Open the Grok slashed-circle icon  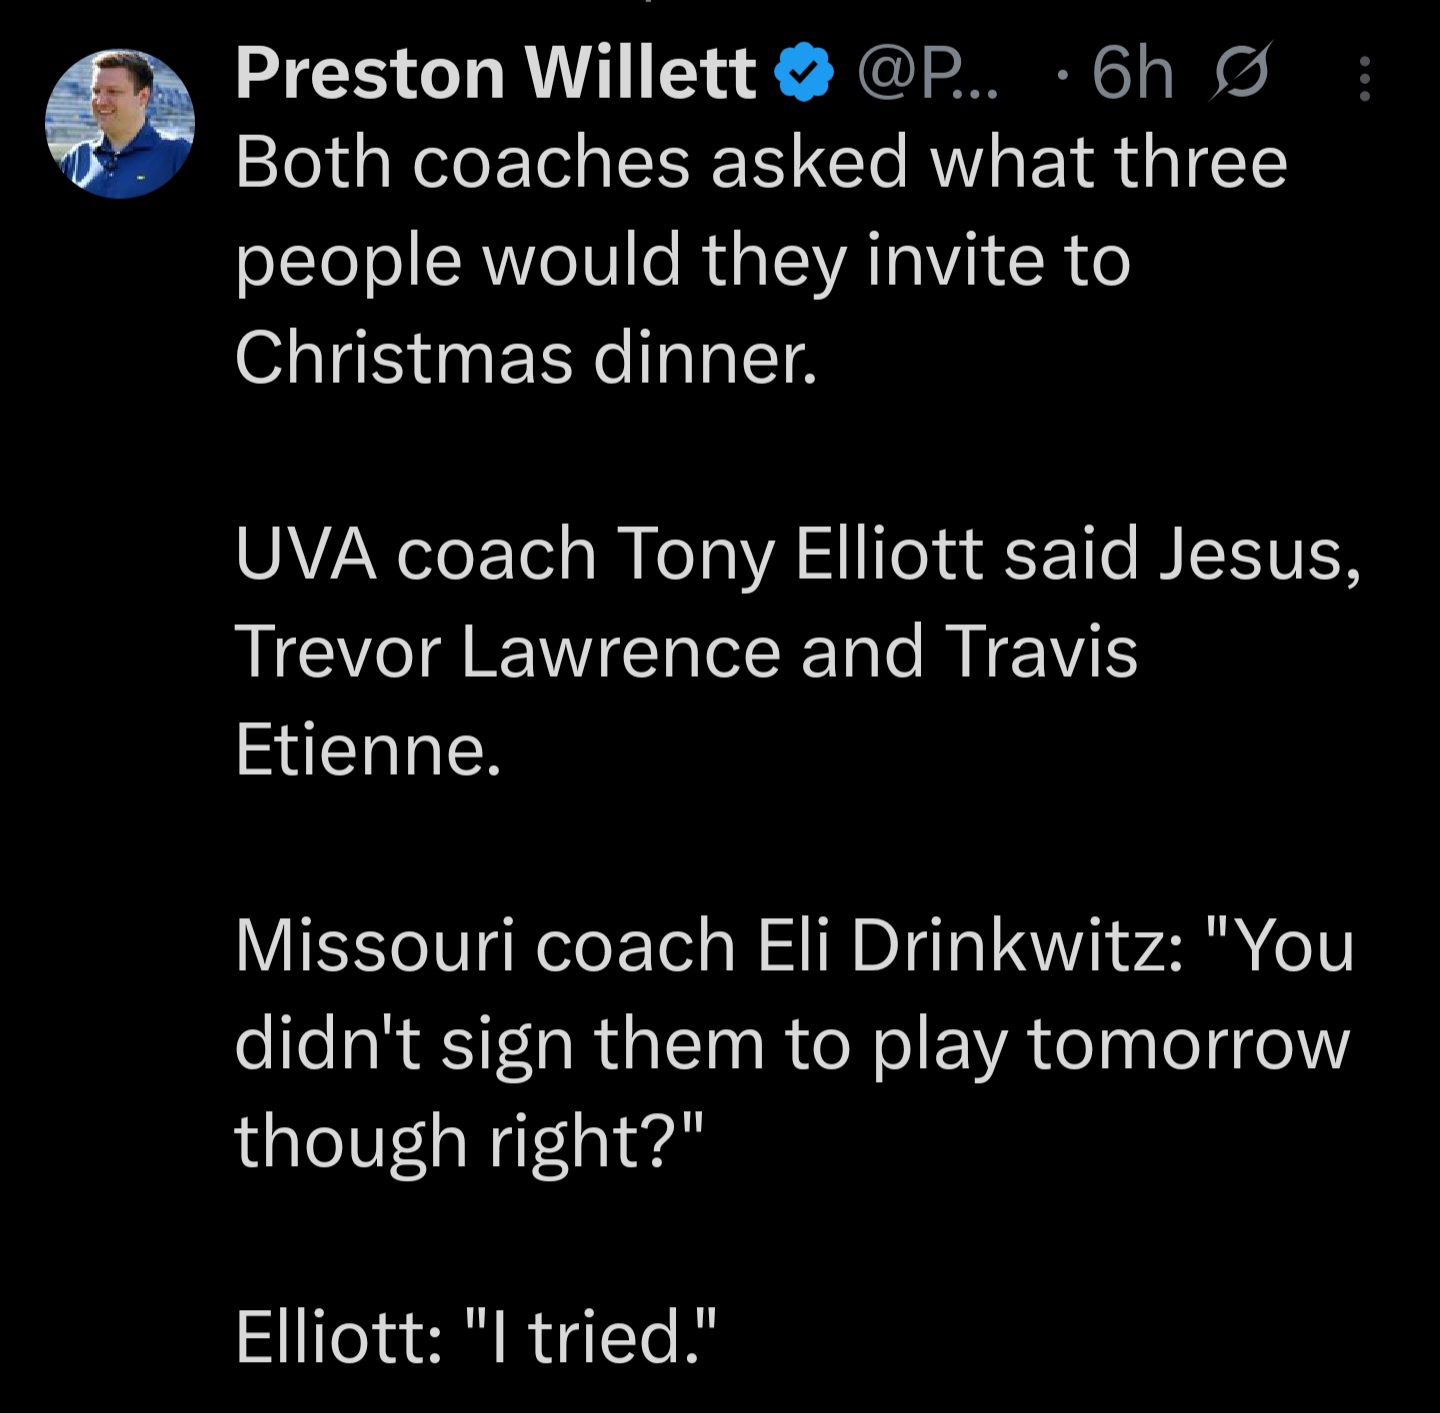pos(1241,72)
